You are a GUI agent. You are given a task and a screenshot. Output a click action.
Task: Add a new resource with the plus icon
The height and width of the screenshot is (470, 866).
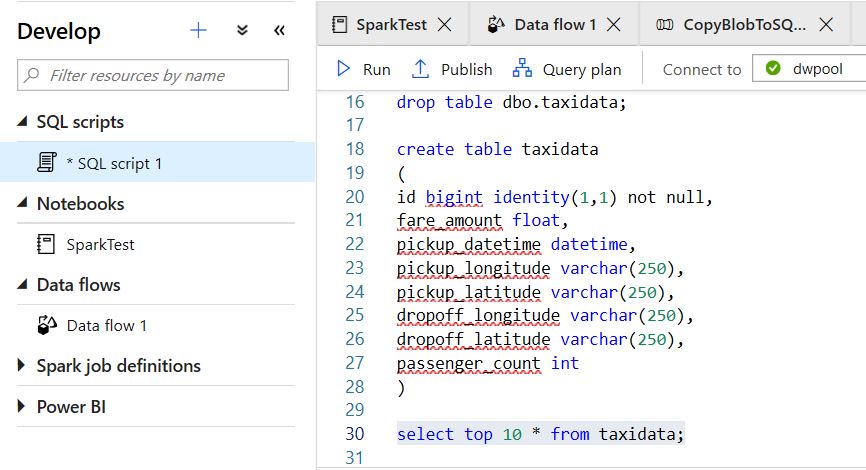(198, 30)
